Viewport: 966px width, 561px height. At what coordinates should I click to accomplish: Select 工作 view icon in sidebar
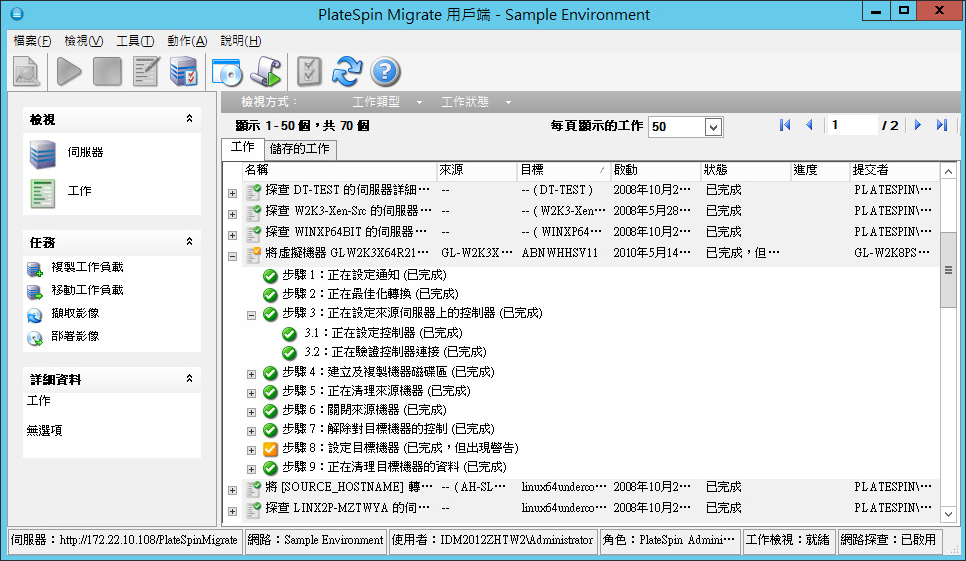[43, 191]
